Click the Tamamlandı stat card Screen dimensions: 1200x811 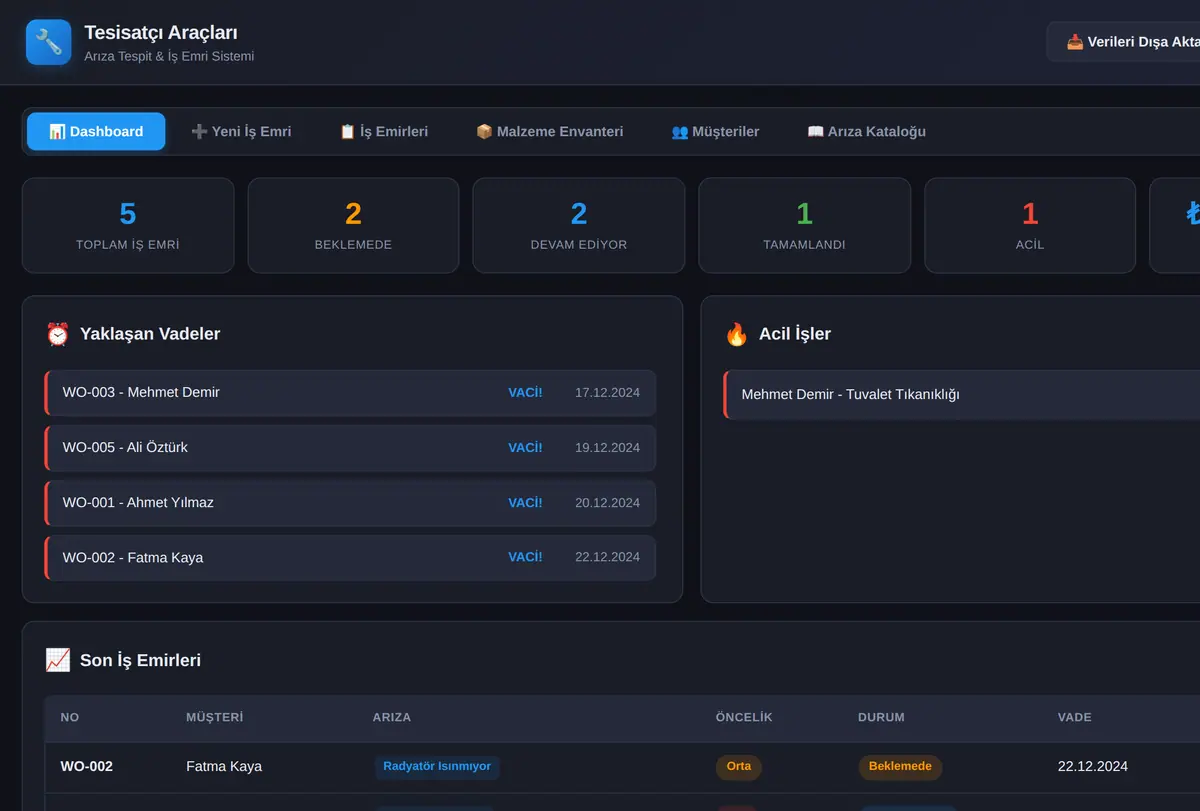tap(805, 225)
